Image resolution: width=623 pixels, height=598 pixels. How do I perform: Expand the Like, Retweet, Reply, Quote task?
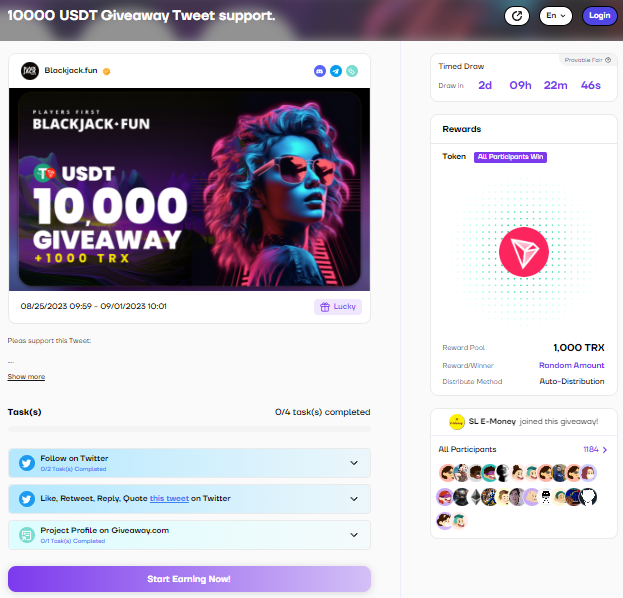pos(190,499)
